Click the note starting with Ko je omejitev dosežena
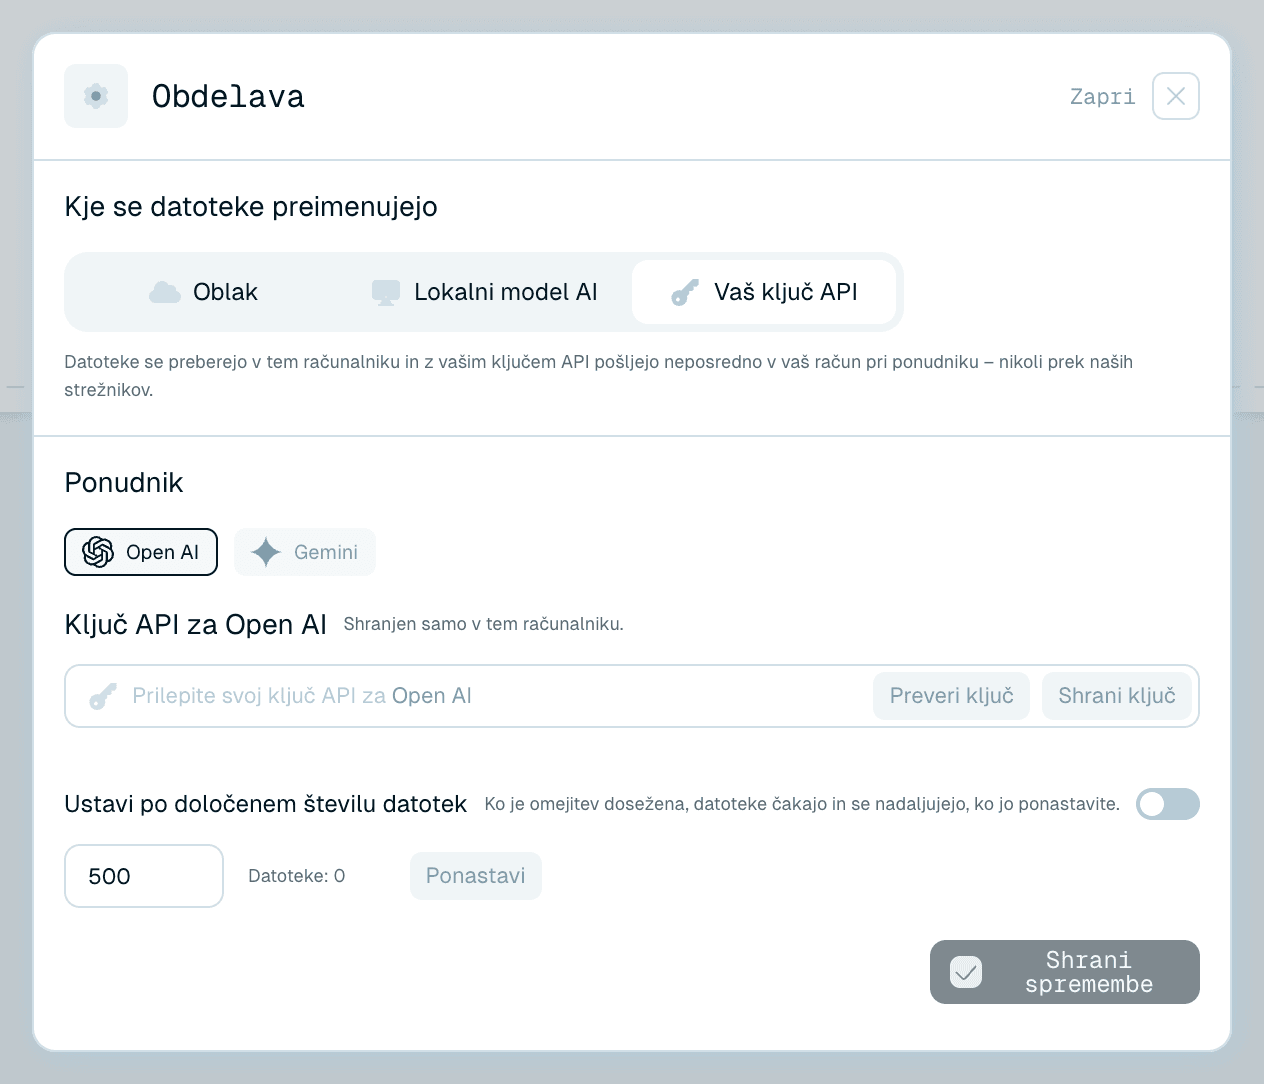1264x1084 pixels. pyautogui.click(x=802, y=804)
